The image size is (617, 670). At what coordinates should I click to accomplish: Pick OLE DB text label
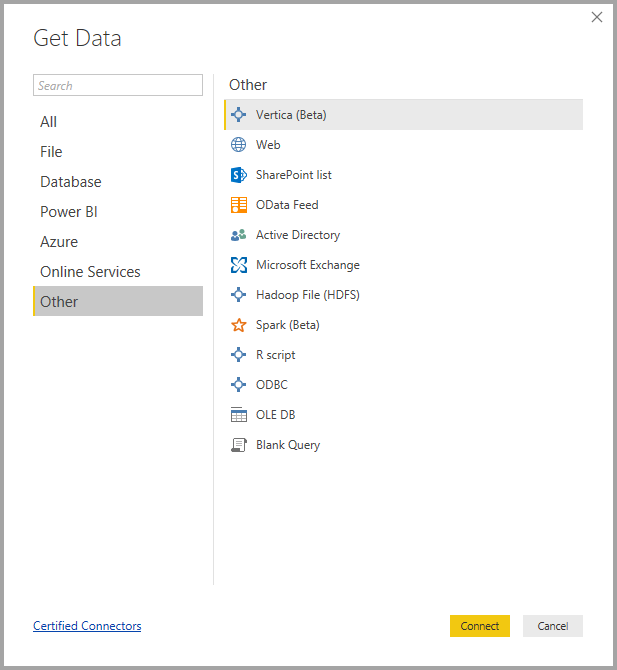pos(276,414)
